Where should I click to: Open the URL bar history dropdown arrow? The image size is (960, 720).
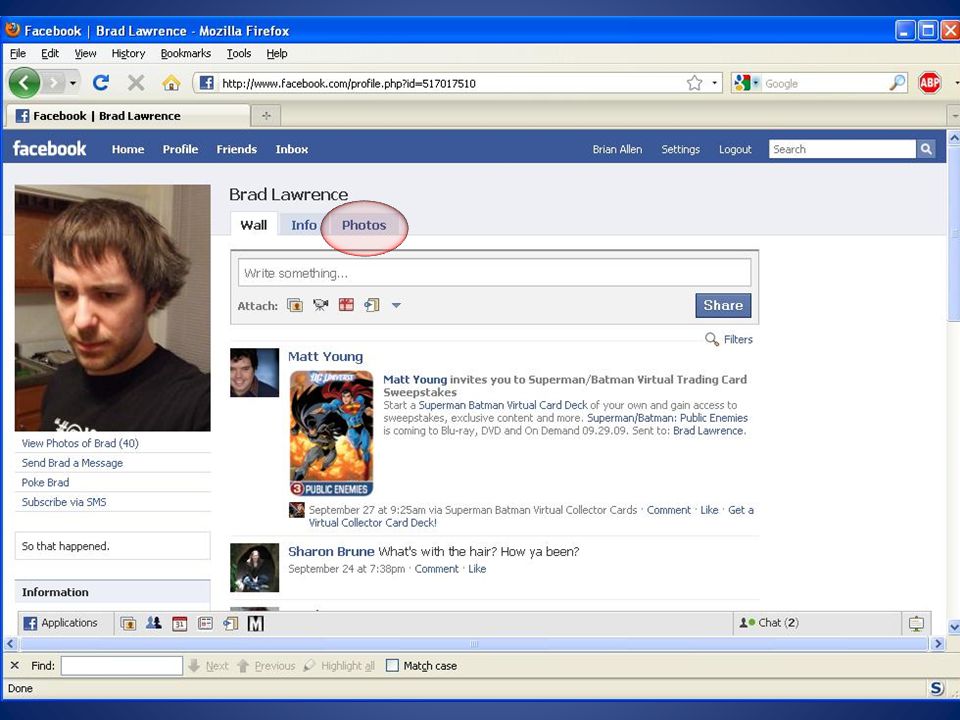point(714,83)
